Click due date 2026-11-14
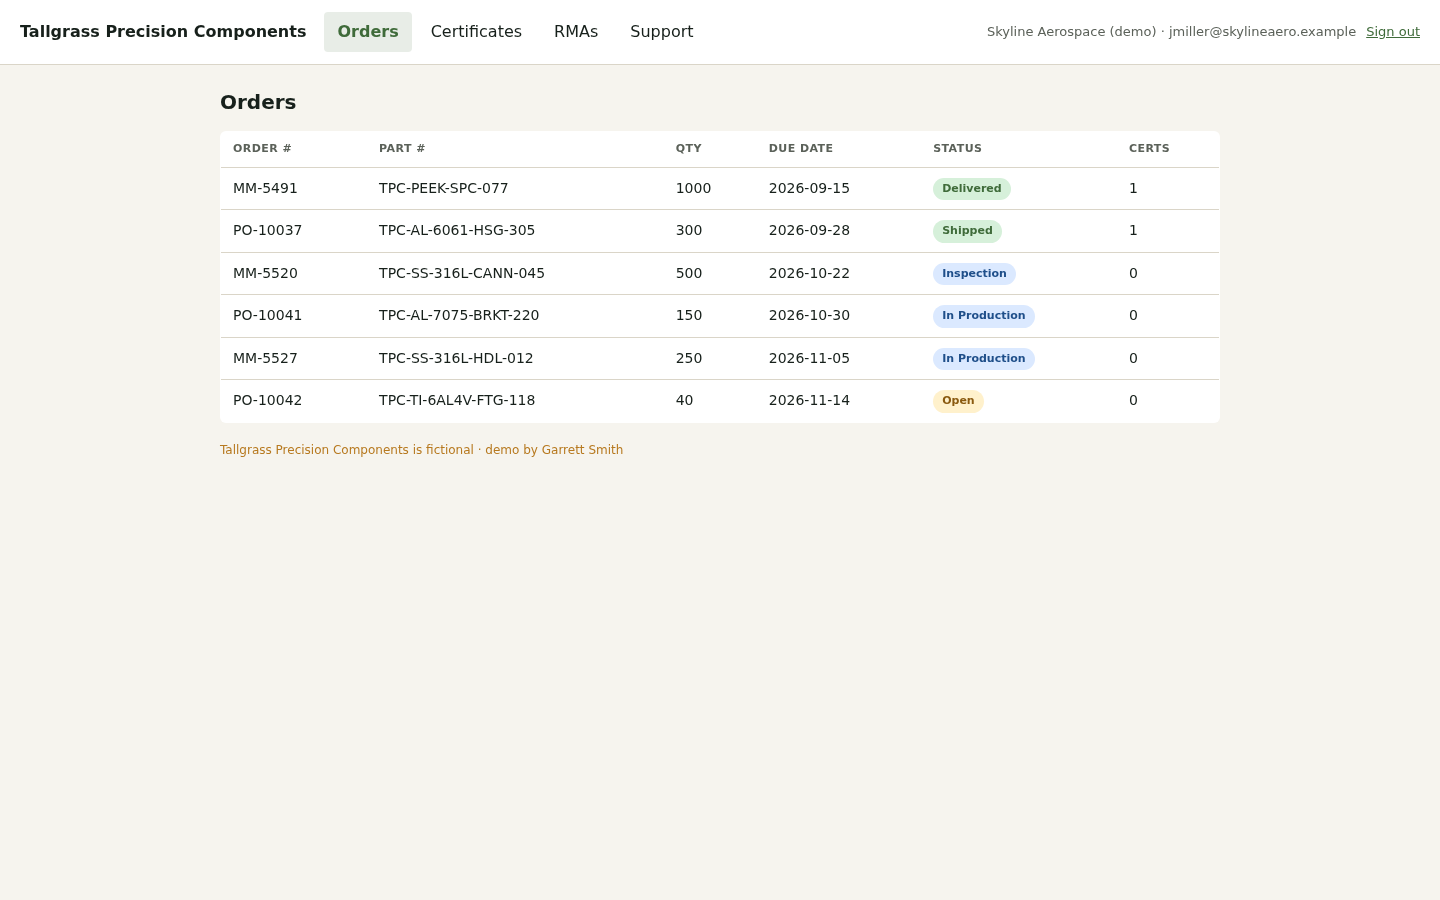 click(x=809, y=400)
